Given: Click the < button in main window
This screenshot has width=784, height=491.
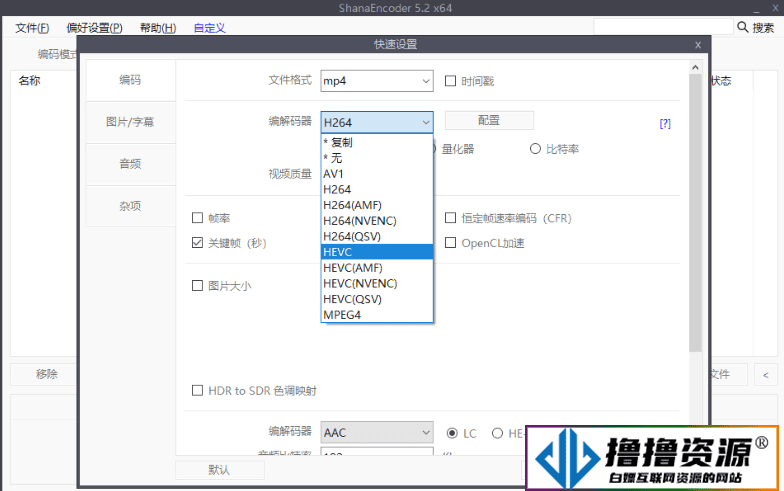Looking at the screenshot, I should 766,374.
